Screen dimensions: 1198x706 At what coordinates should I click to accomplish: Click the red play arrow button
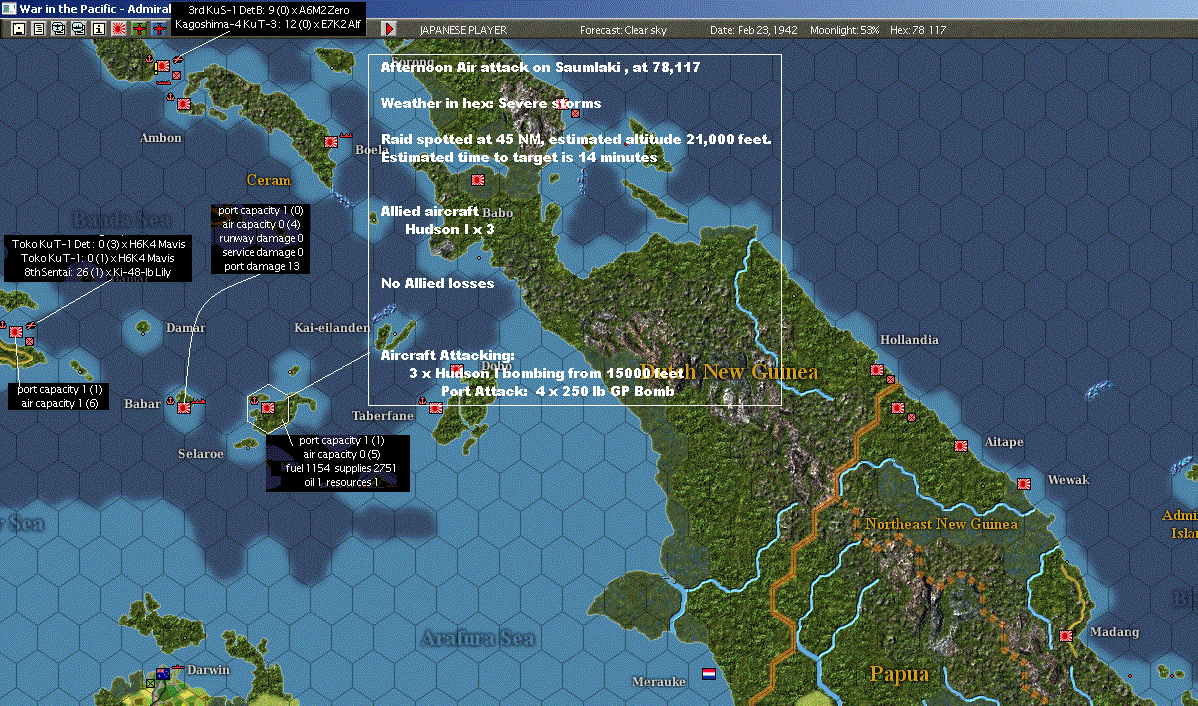pyautogui.click(x=389, y=29)
